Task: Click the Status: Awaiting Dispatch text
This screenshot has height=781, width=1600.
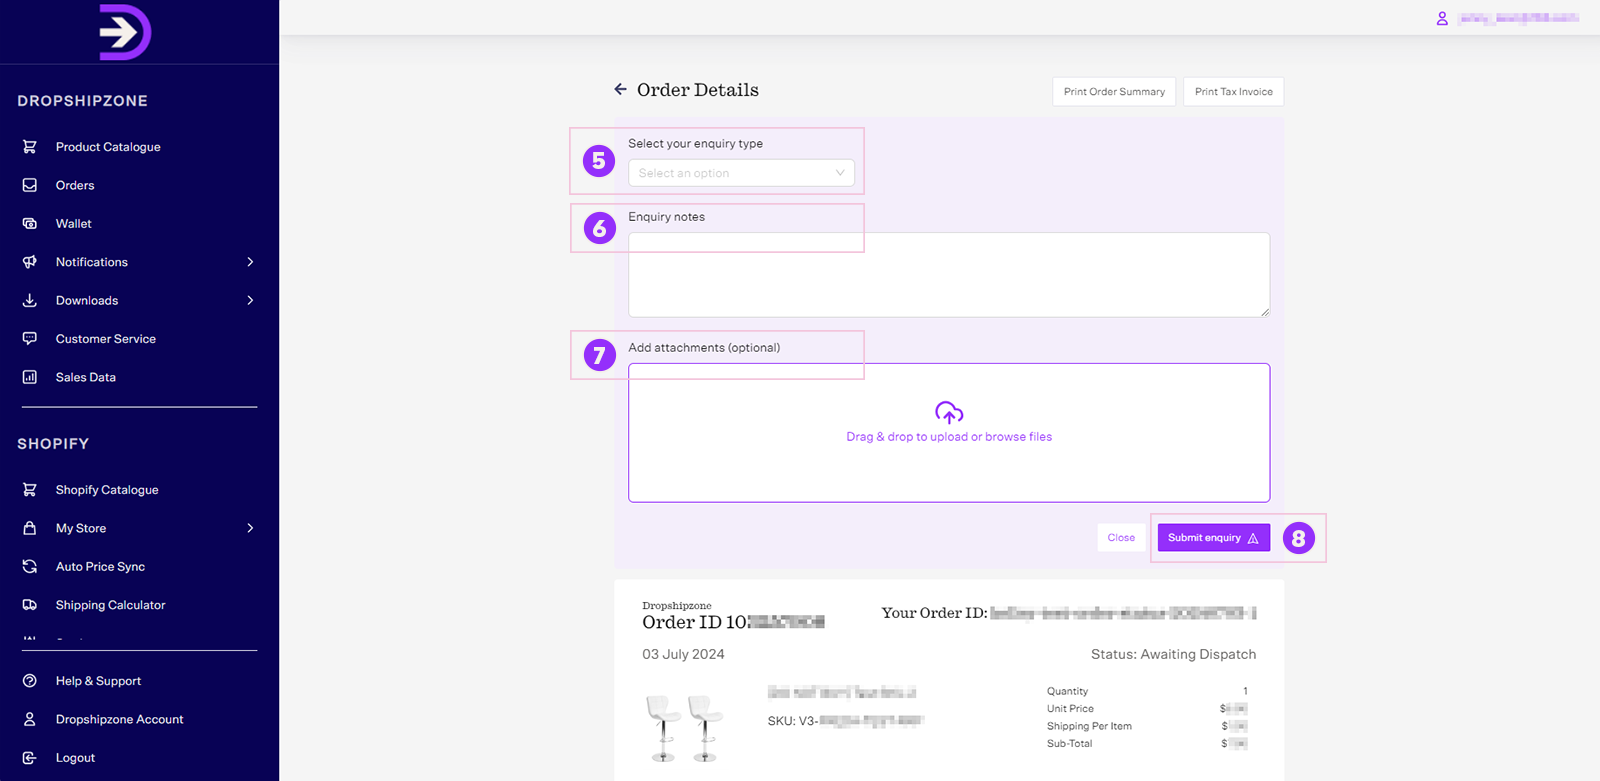Action: tap(1173, 654)
